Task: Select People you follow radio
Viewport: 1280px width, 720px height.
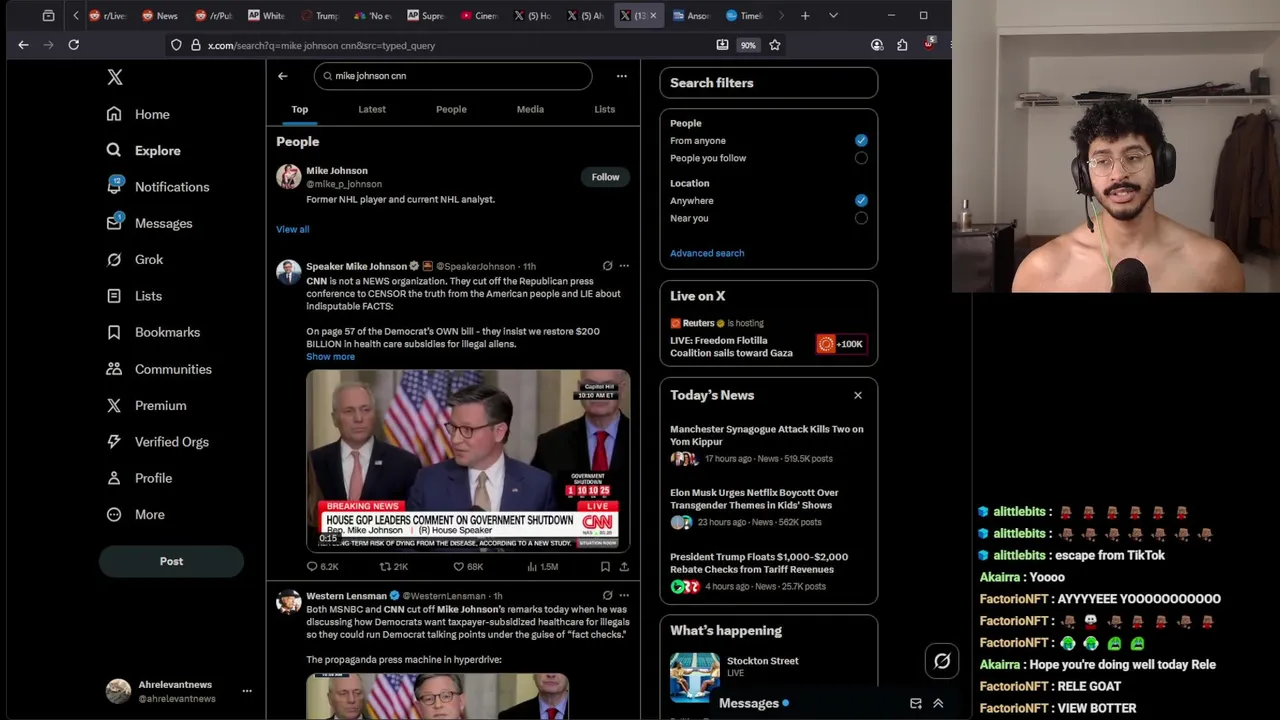Action: [861, 158]
